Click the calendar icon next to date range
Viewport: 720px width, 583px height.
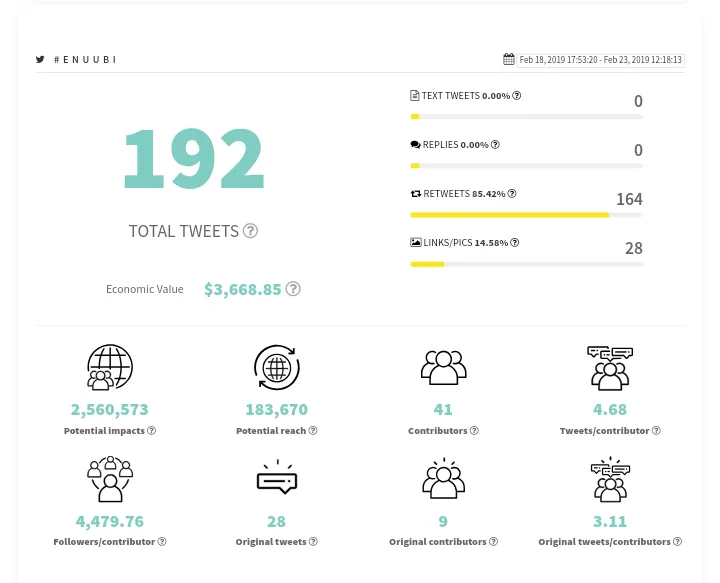point(508,59)
